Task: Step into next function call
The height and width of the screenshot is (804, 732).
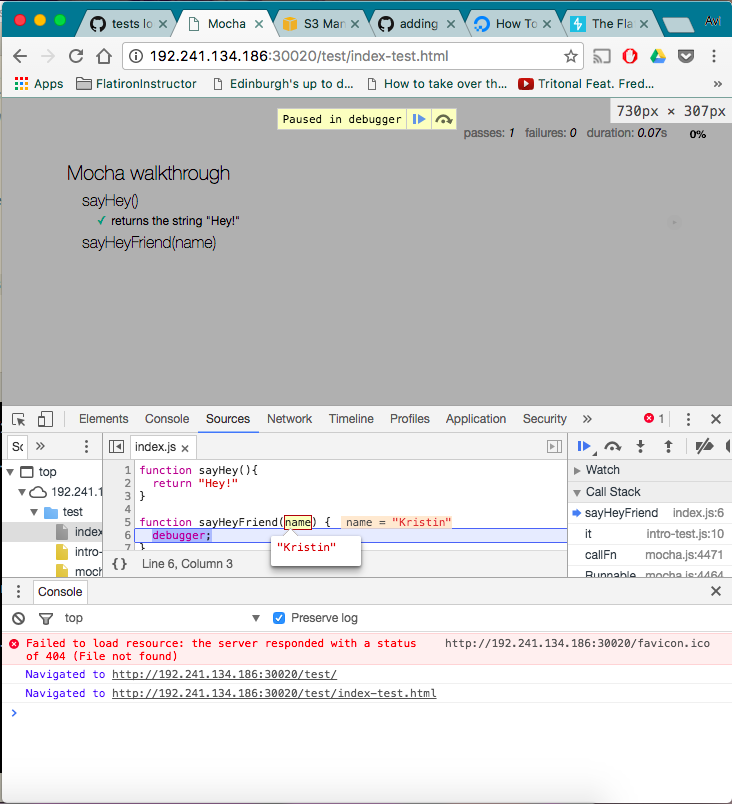Action: pyautogui.click(x=640, y=447)
